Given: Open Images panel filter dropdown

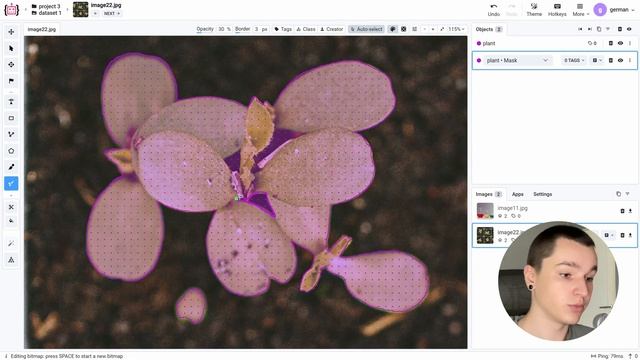Looking at the screenshot, I should [x=628, y=194].
